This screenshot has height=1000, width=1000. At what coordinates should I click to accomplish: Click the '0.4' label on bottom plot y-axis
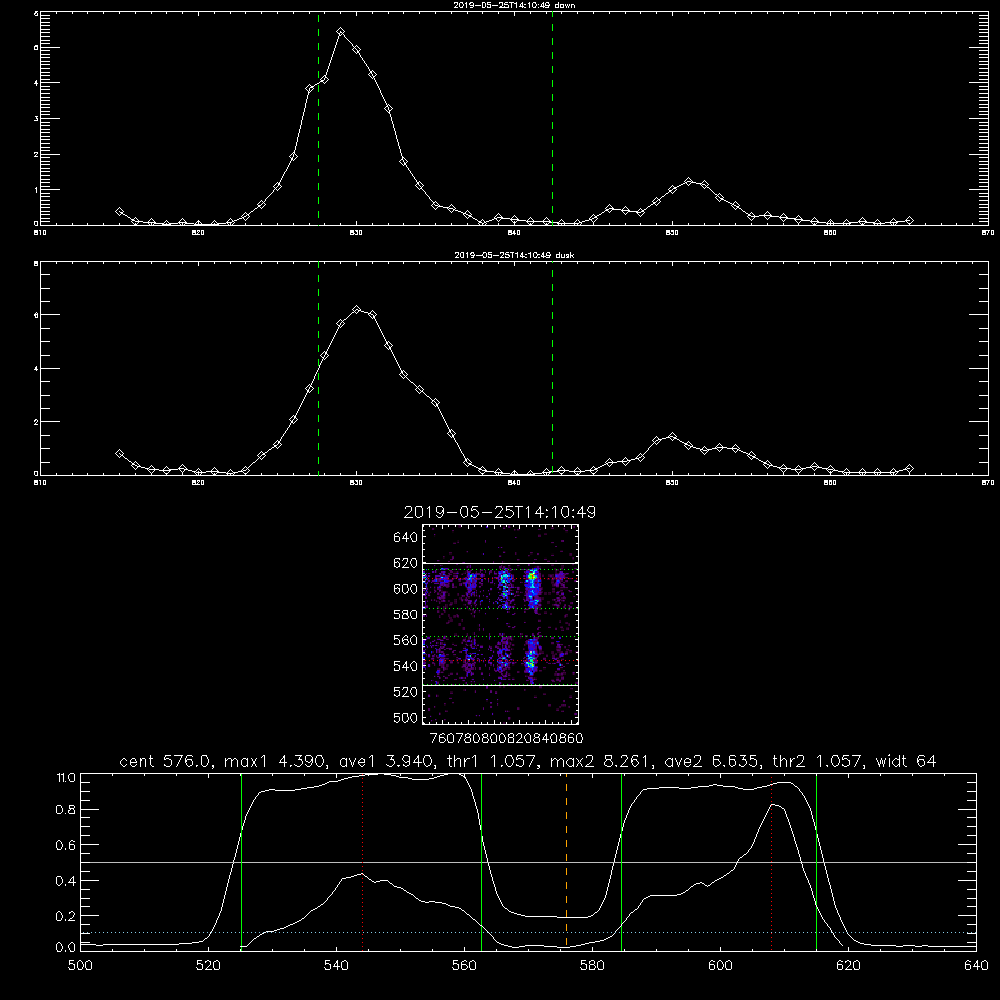click(x=66, y=881)
